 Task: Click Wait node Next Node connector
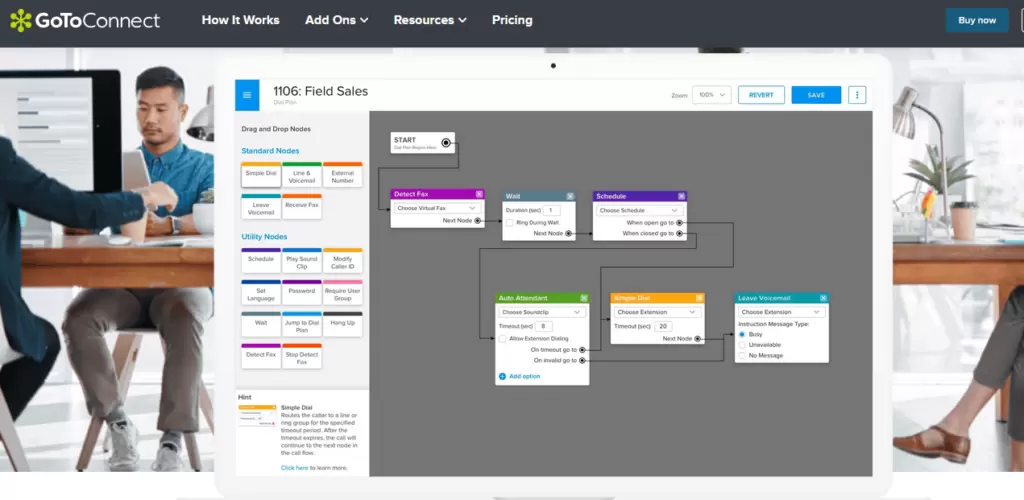coord(569,233)
